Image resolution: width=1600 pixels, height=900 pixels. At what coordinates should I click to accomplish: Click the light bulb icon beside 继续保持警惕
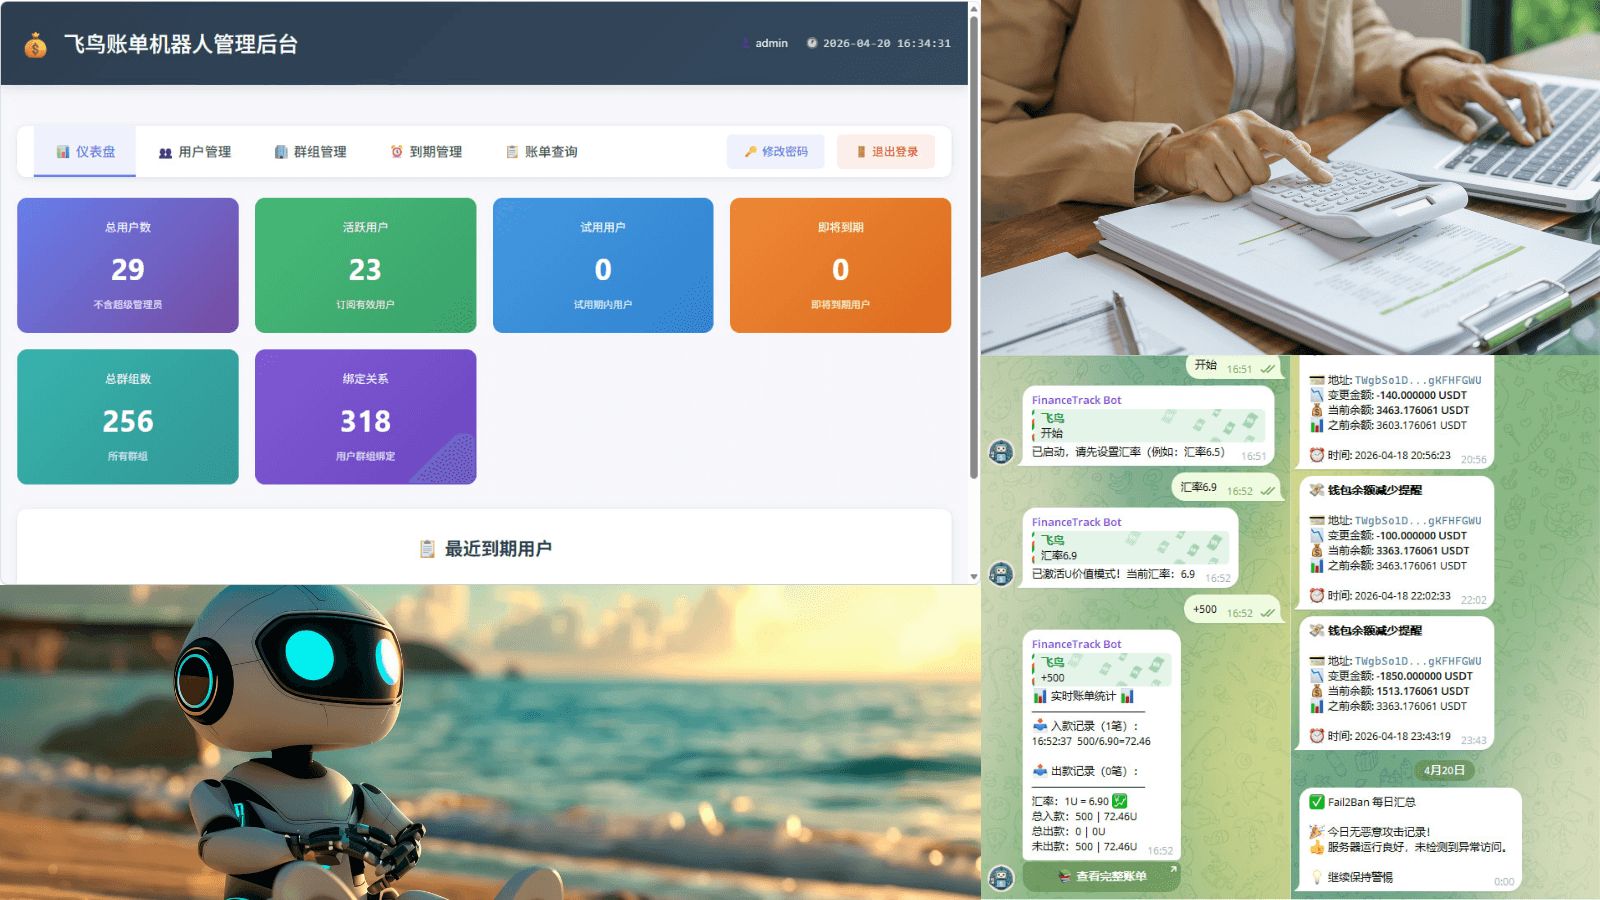click(1317, 877)
